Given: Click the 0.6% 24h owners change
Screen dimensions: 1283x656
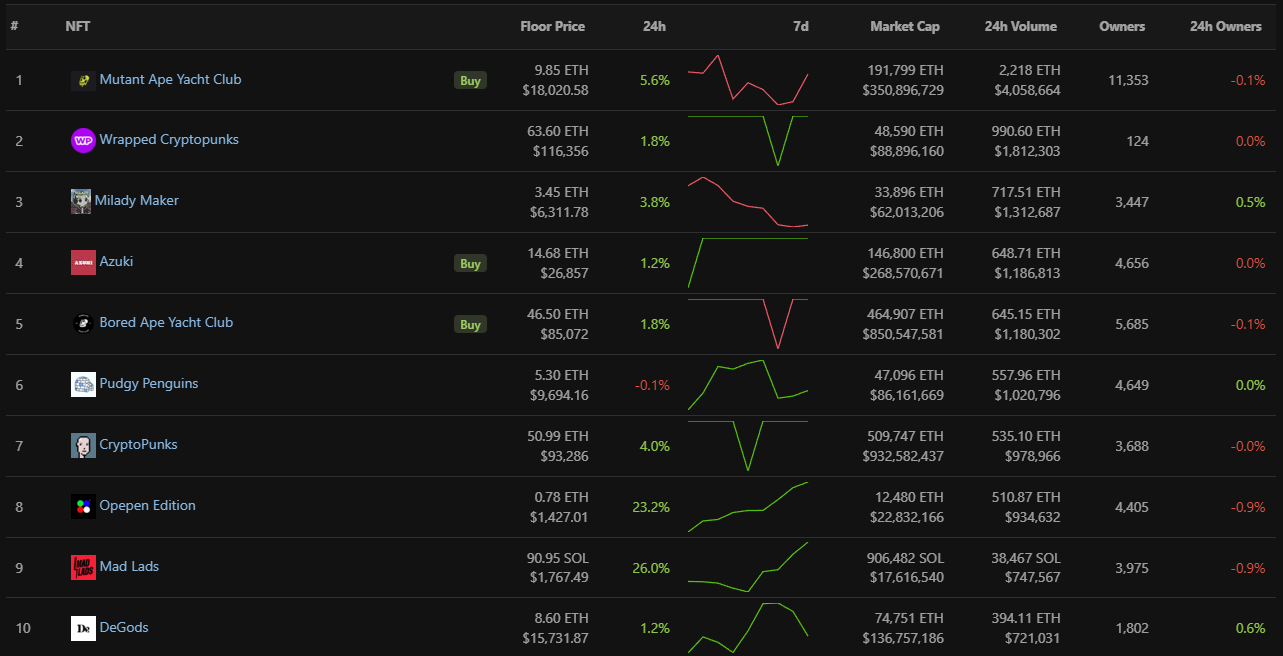Looking at the screenshot, I should pos(1250,628).
